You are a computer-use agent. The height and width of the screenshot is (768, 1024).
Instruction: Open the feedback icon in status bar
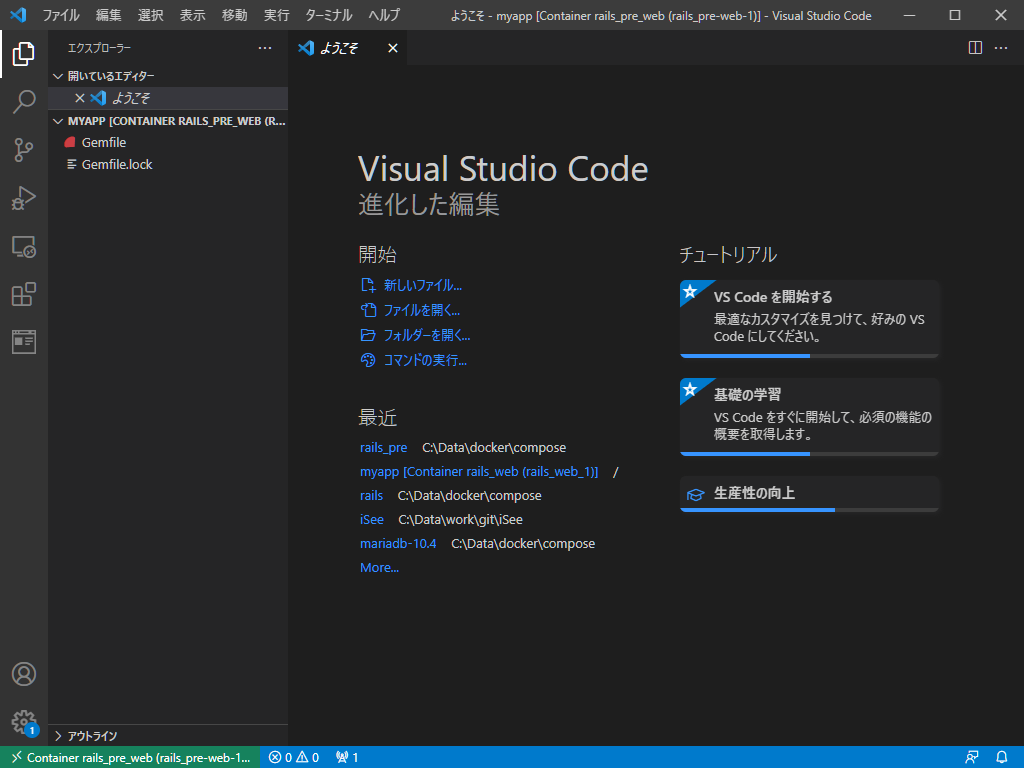click(x=972, y=758)
